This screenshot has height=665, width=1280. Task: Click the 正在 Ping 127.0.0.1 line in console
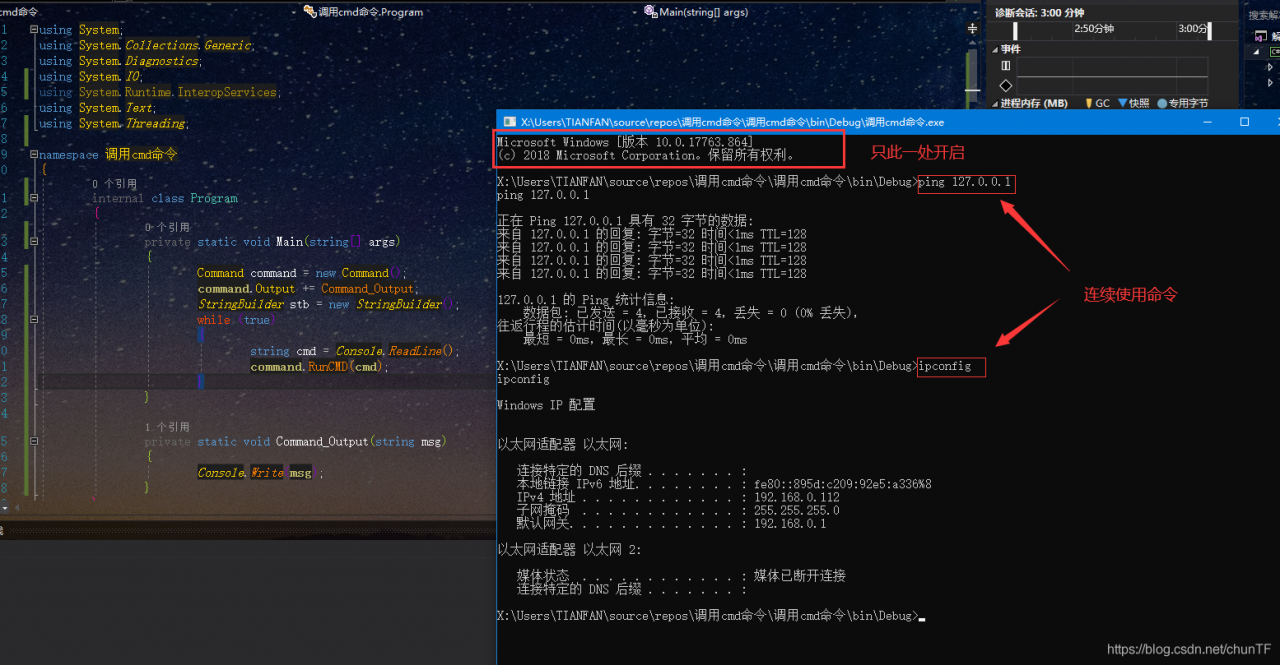pyautogui.click(x=626, y=220)
